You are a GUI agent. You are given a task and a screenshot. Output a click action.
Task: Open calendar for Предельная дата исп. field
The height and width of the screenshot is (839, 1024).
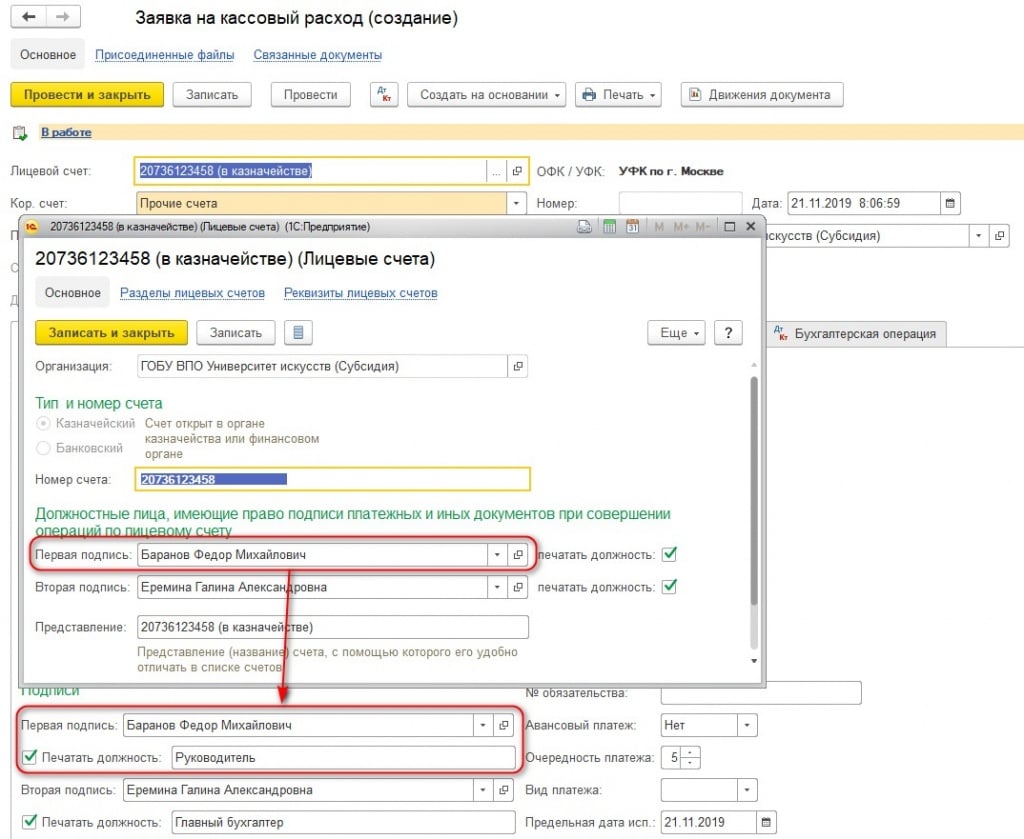coord(766,822)
